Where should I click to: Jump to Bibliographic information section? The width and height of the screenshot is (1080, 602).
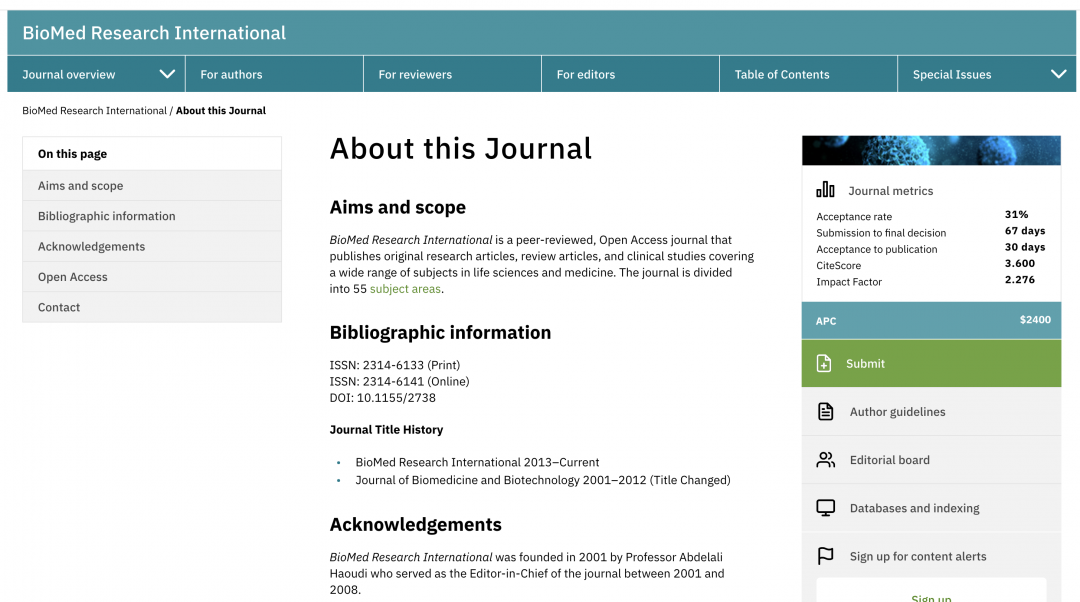pos(152,216)
